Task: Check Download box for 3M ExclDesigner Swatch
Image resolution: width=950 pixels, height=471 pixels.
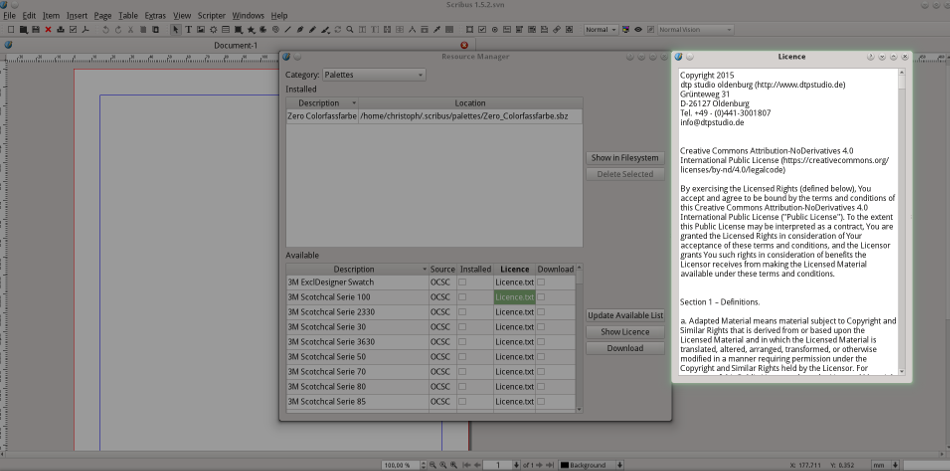Action: (542, 282)
